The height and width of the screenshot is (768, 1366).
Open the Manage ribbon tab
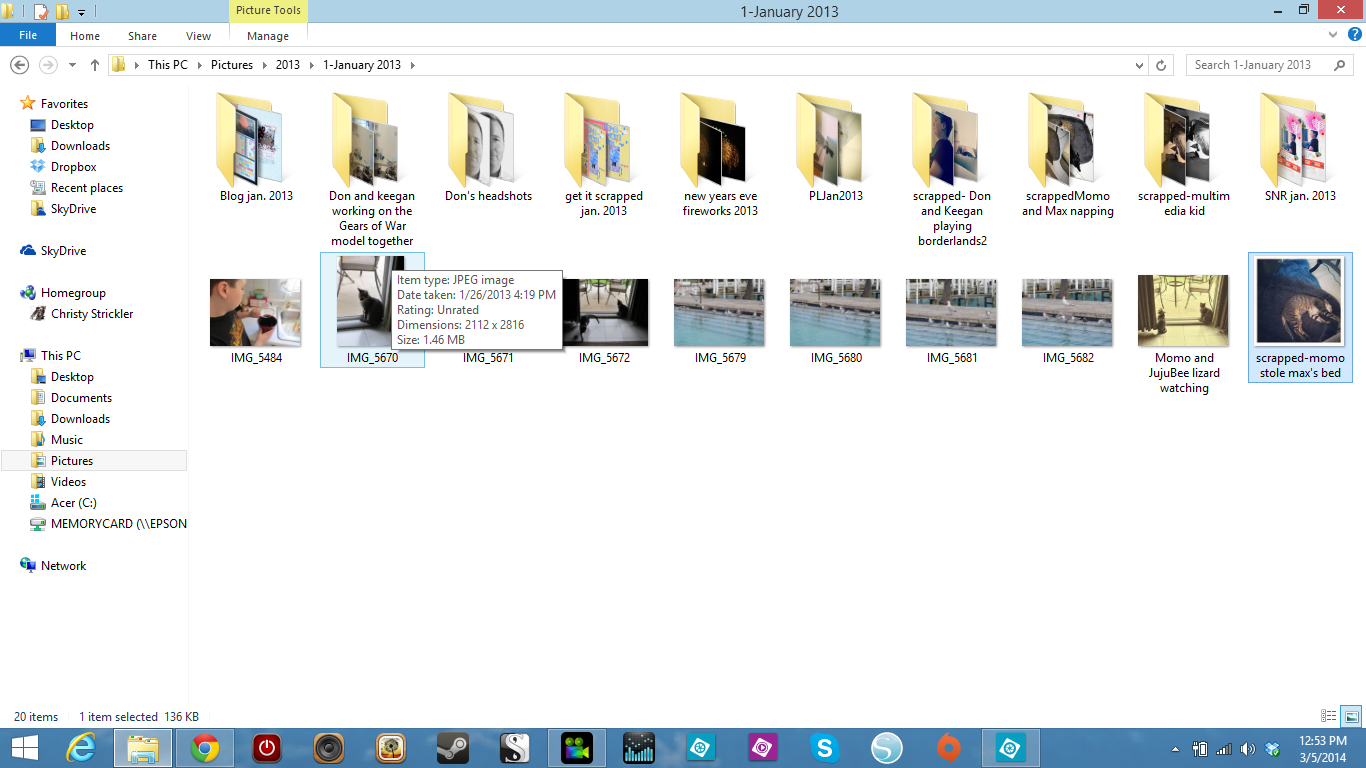tap(267, 35)
